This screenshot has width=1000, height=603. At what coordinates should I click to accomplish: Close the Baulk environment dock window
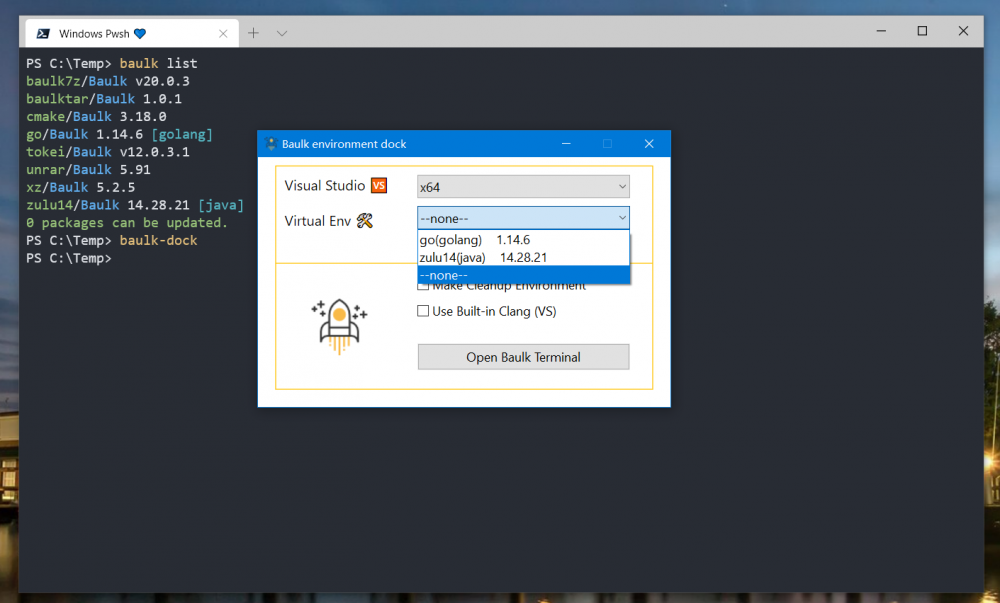pyautogui.click(x=649, y=143)
